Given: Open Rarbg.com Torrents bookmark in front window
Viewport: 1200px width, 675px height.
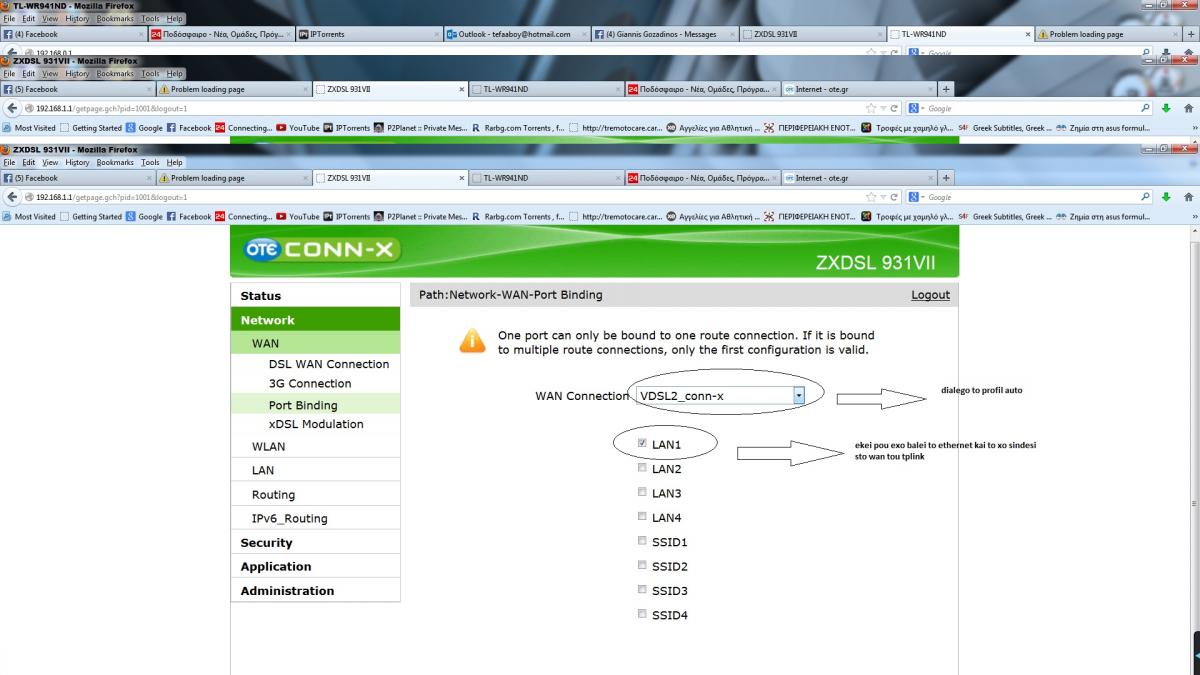Looking at the screenshot, I should (518, 216).
